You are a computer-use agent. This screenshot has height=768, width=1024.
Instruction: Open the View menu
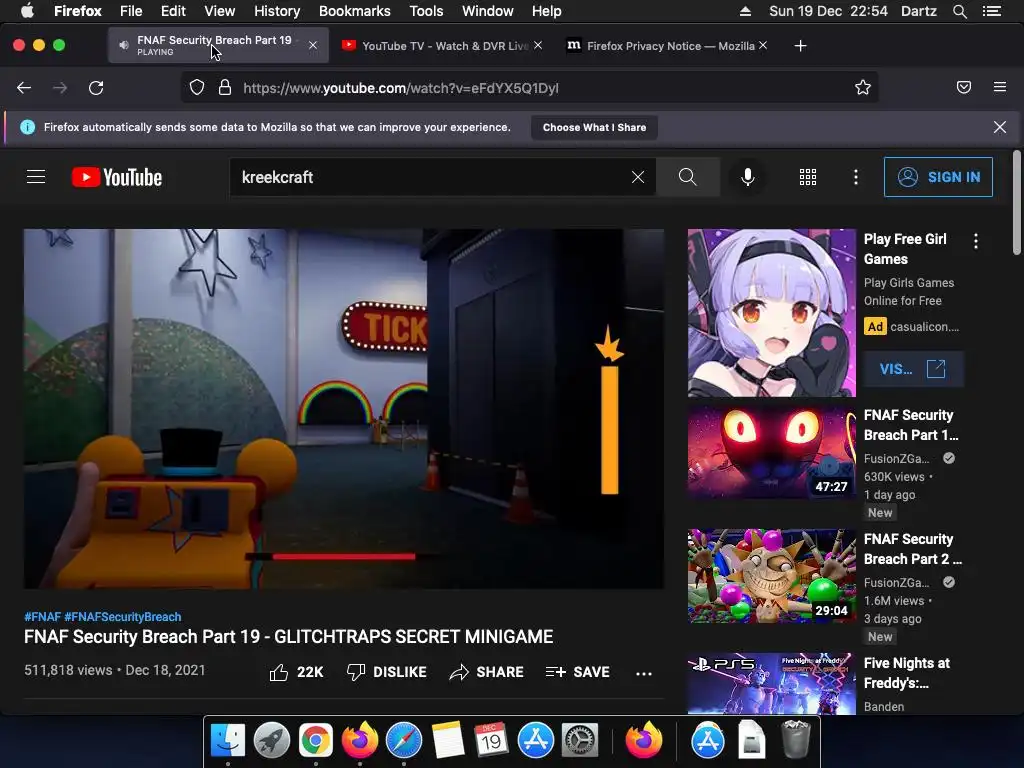coord(219,11)
